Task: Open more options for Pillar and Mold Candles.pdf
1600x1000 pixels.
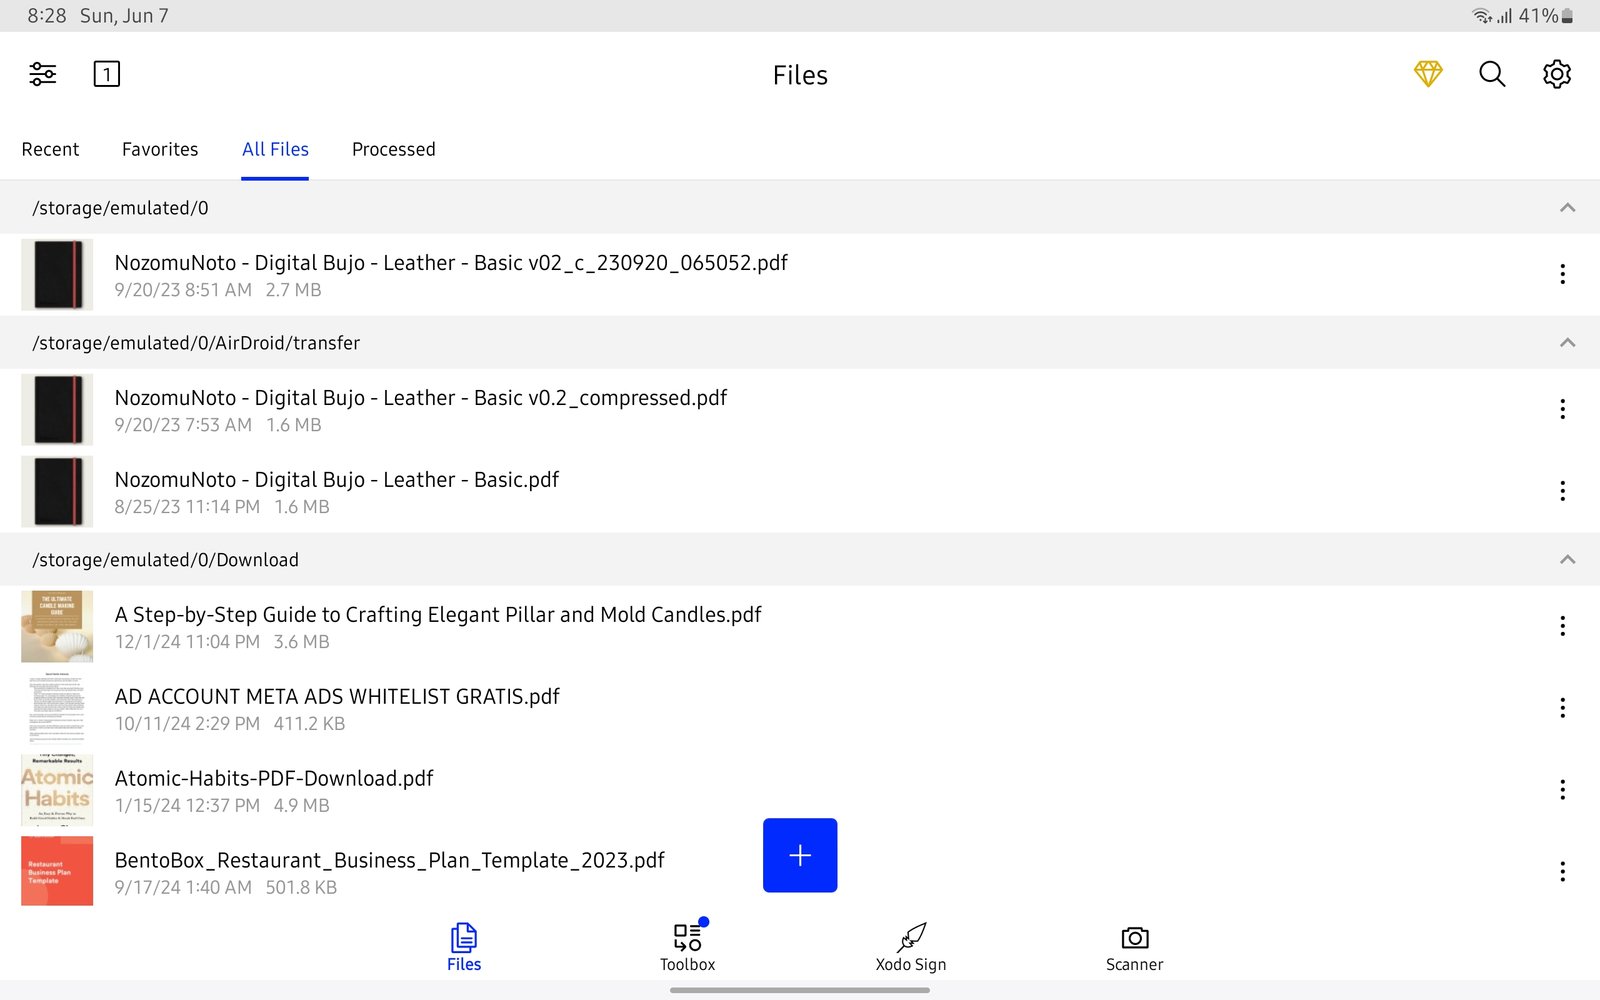Action: pos(1562,626)
